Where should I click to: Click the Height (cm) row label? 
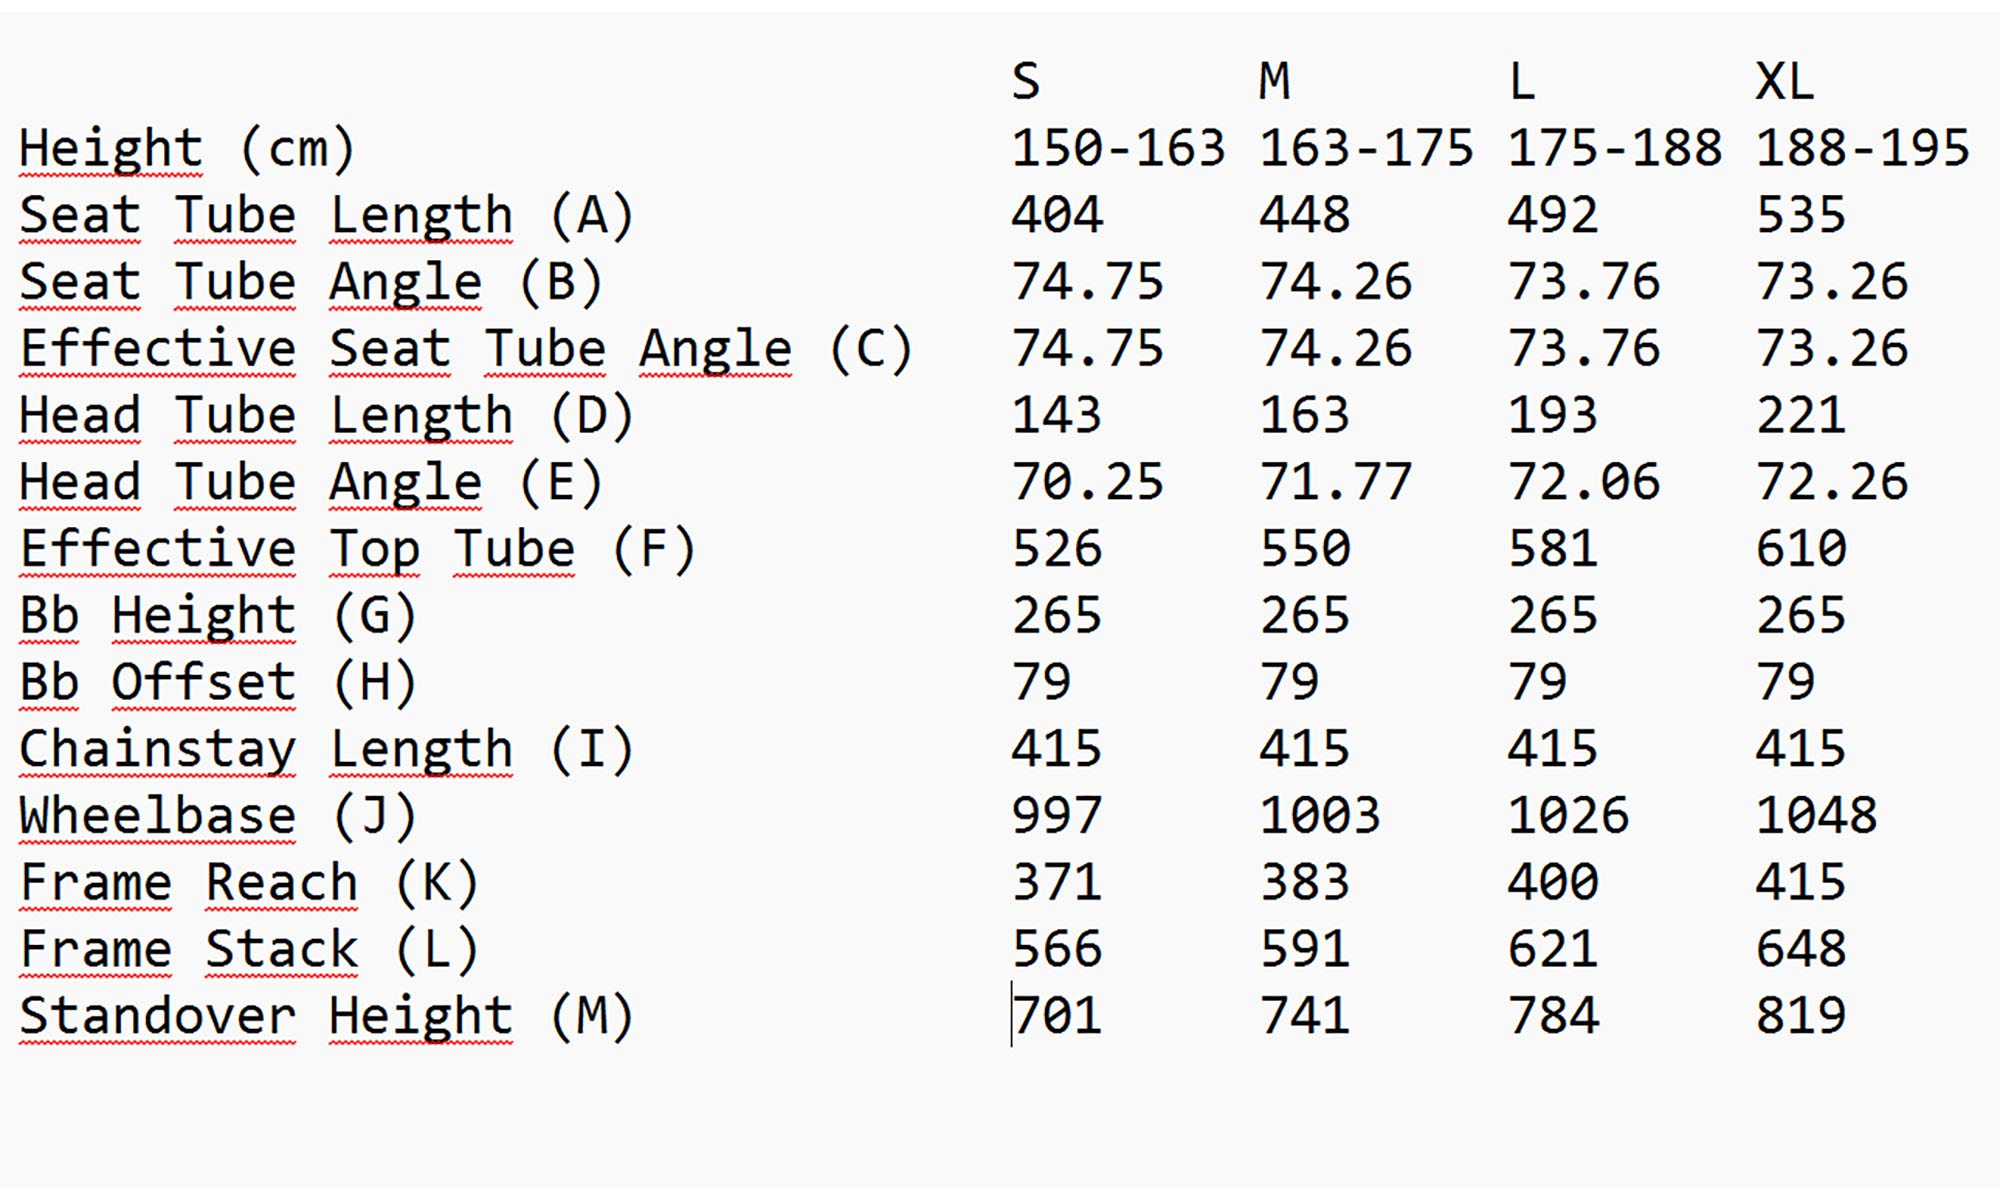pyautogui.click(x=187, y=149)
